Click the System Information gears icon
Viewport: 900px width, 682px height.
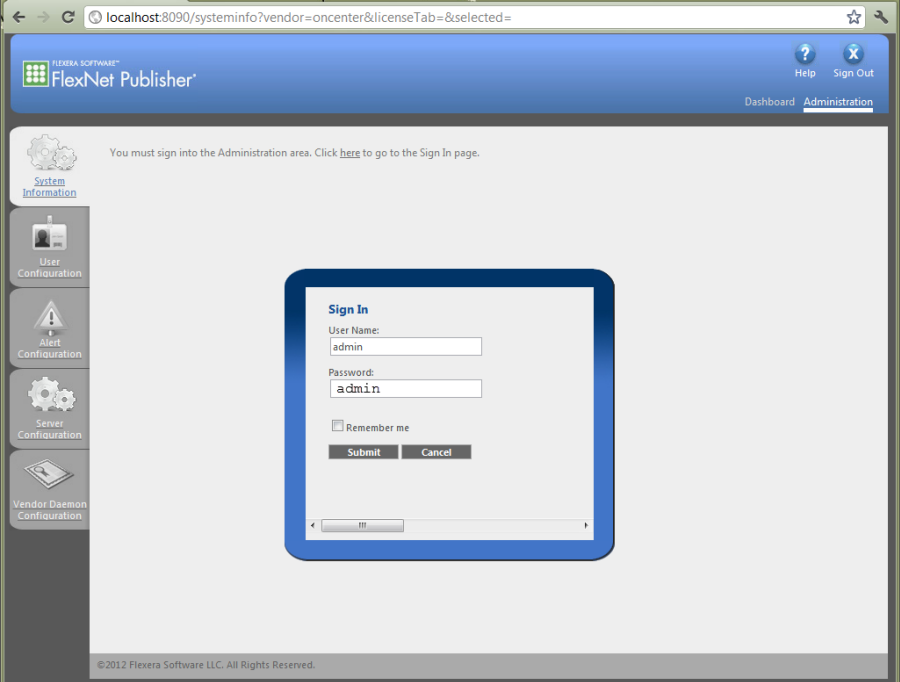[x=51, y=153]
